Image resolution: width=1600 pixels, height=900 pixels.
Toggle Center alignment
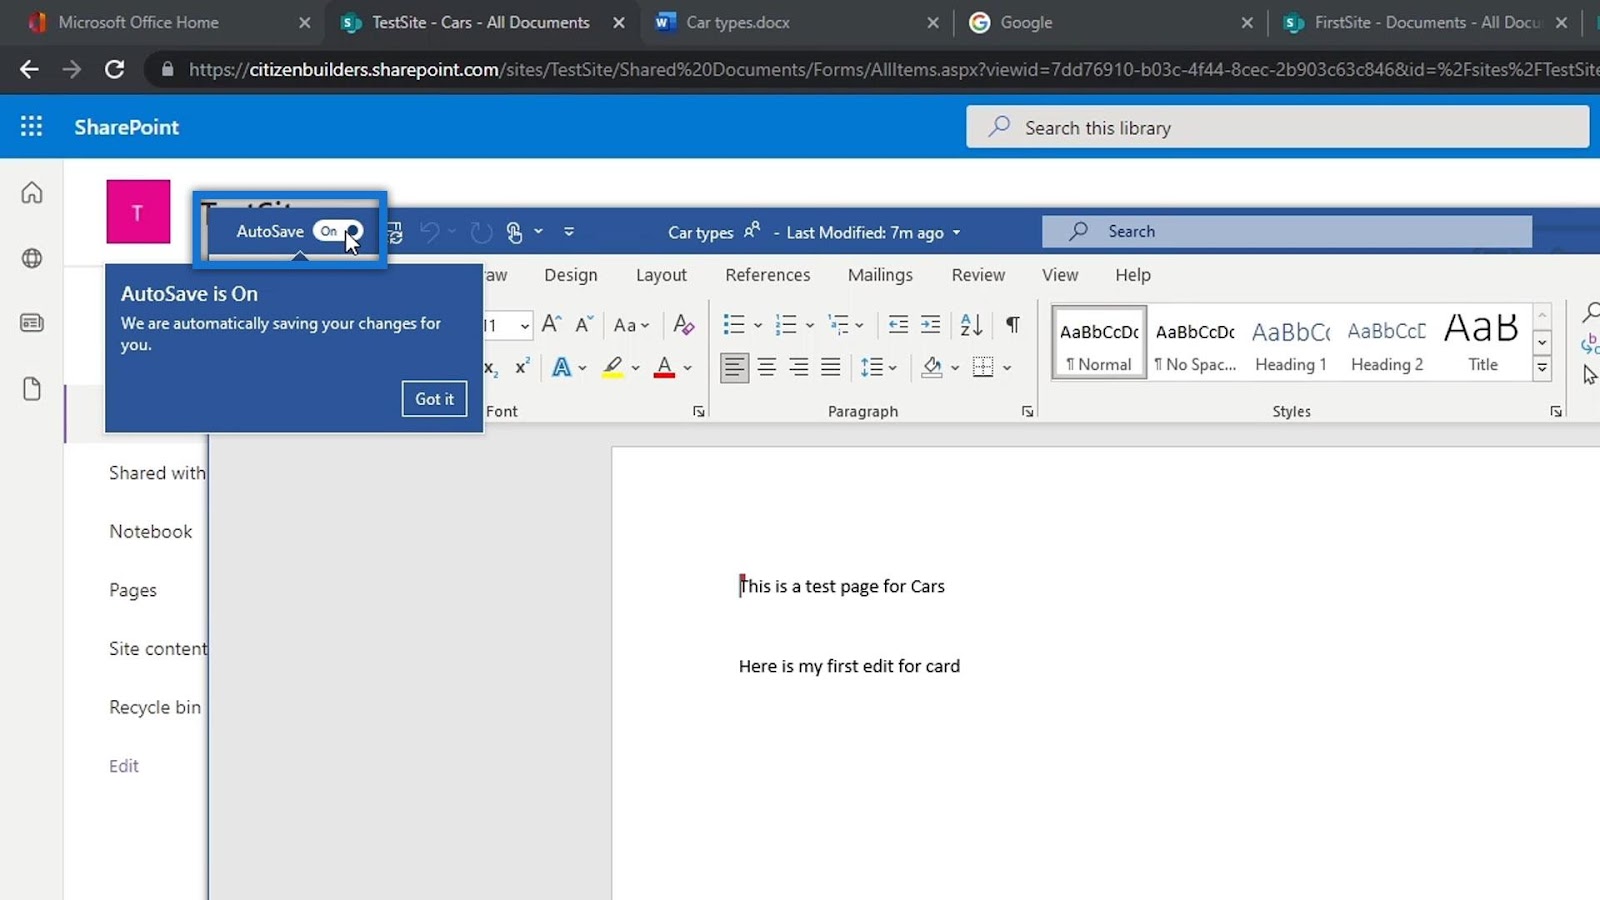pos(767,367)
